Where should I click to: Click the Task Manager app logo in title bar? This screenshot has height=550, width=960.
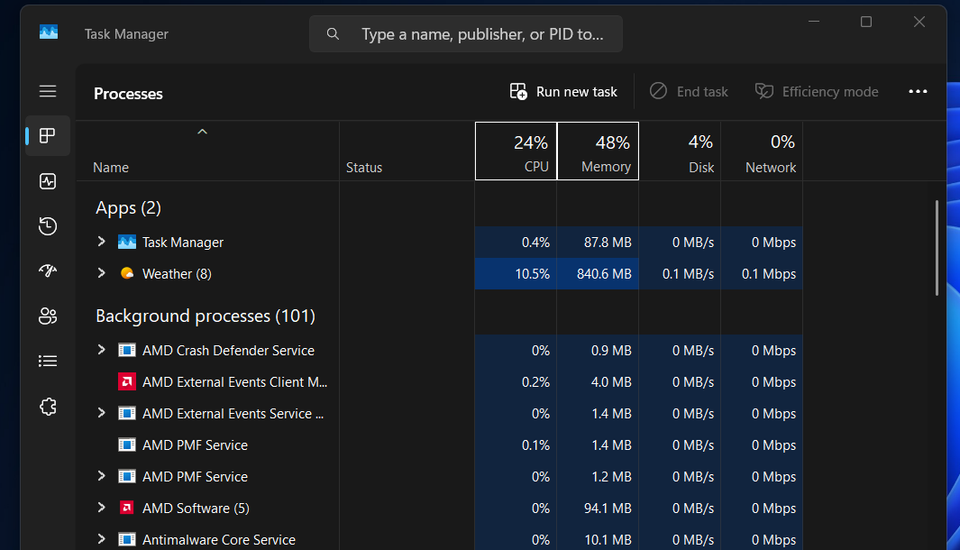(49, 32)
